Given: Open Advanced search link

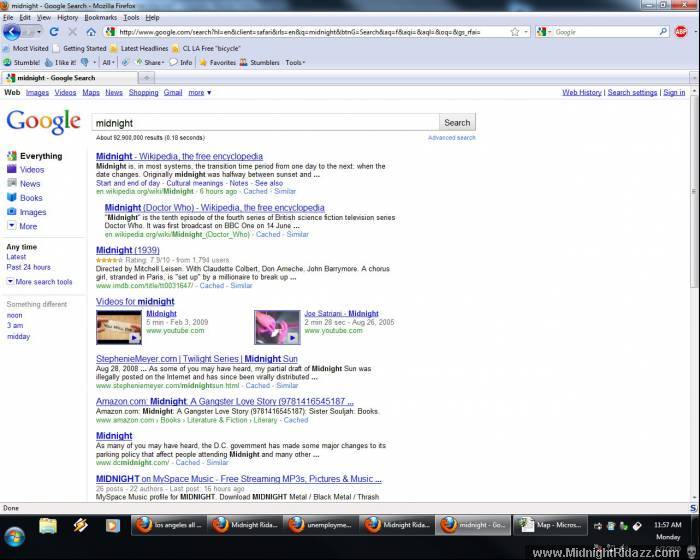Looking at the screenshot, I should coord(451,138).
